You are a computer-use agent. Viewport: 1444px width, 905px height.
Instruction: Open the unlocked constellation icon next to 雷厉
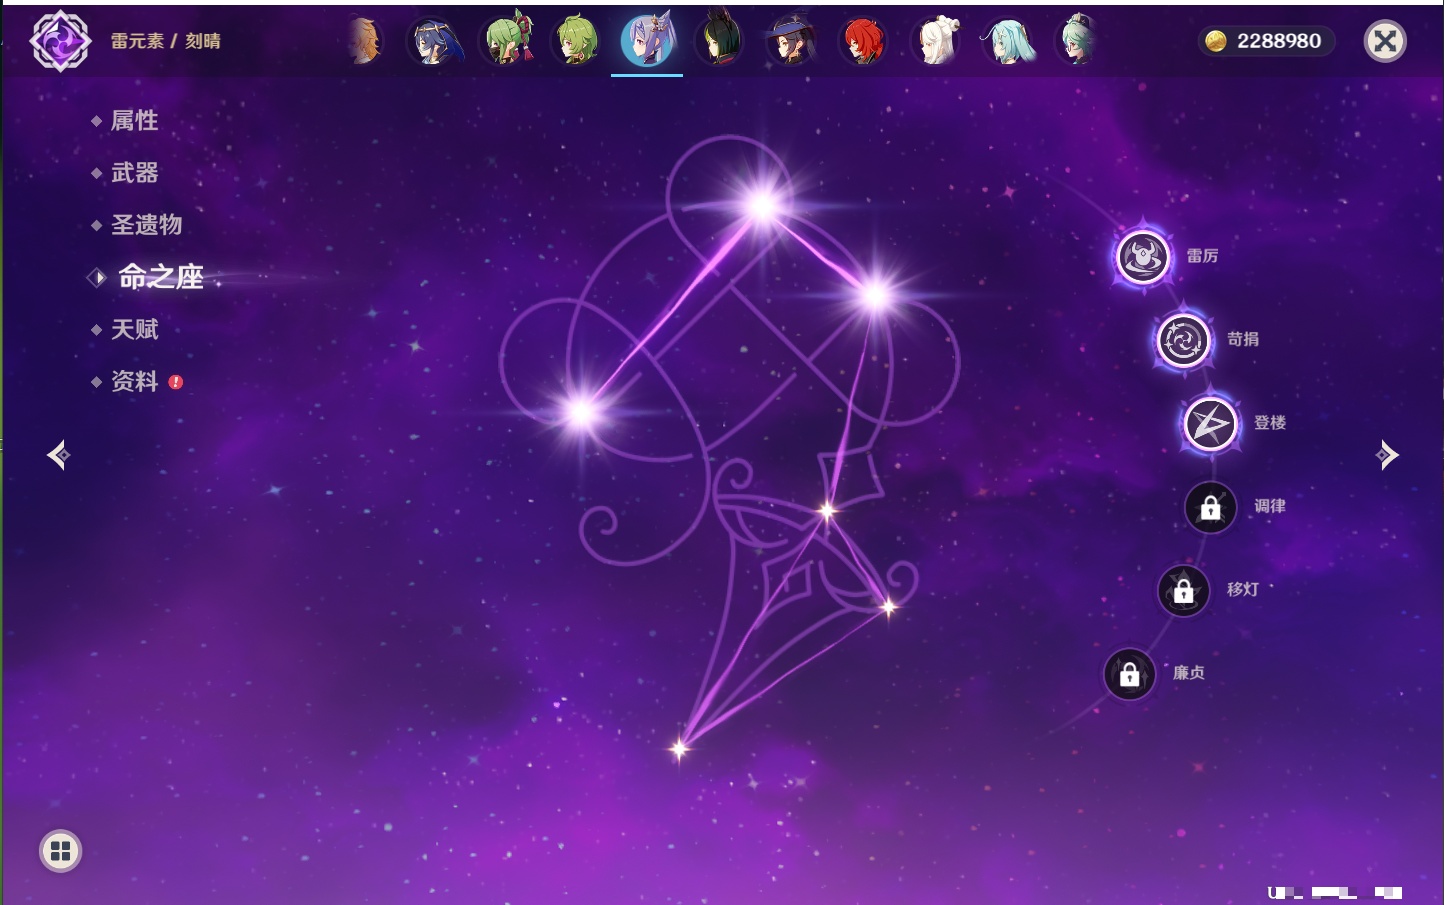pyautogui.click(x=1143, y=256)
